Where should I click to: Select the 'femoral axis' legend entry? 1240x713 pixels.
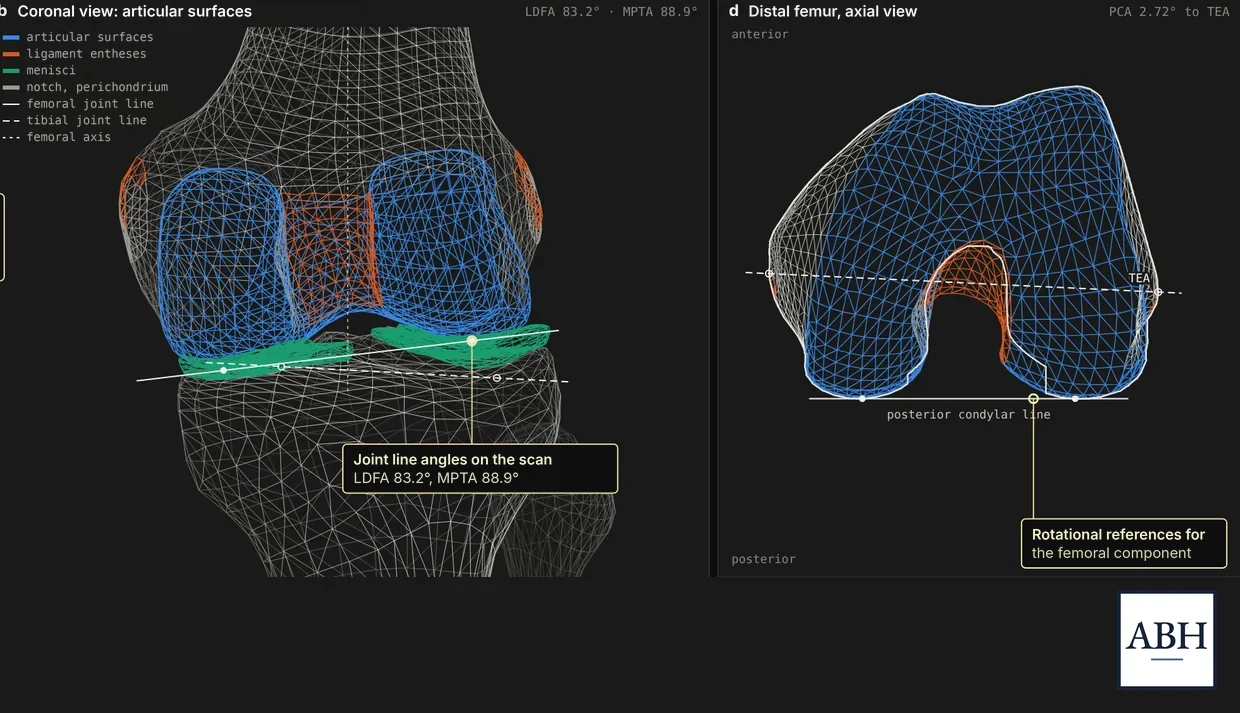57,137
